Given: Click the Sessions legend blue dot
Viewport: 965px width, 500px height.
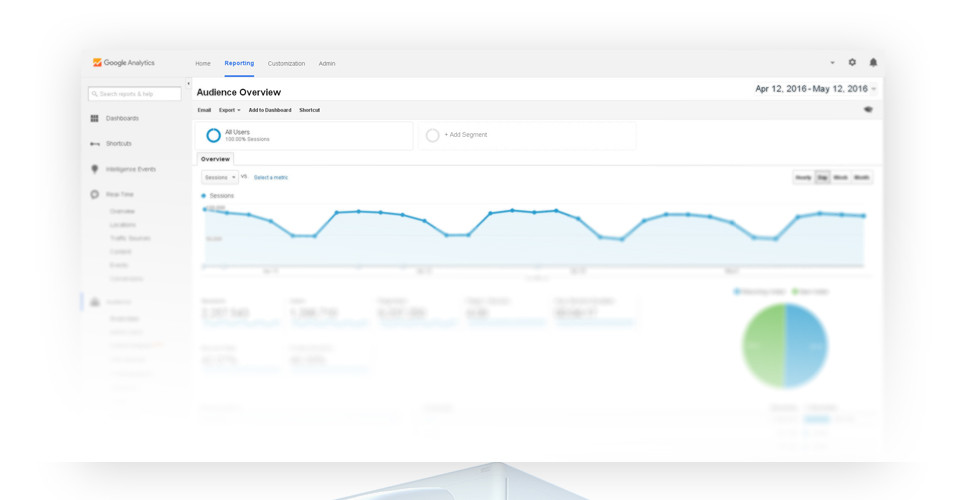Looking at the screenshot, I should (204, 196).
